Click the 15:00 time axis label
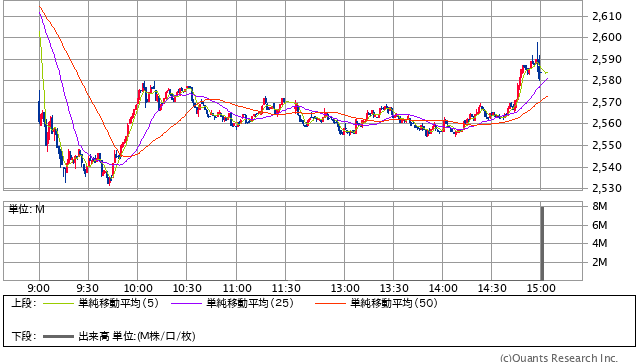The image size is (638, 362). point(541,288)
